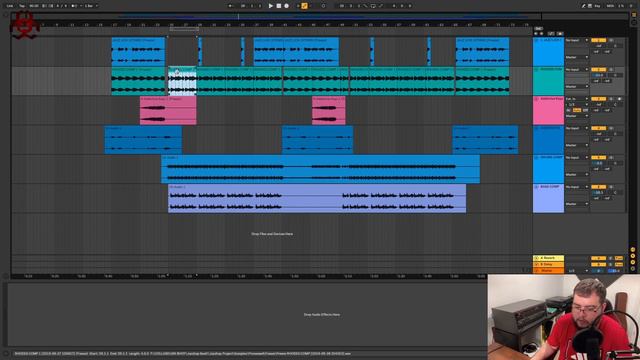Toggle the metronome in the control bar
This screenshot has width=640, height=360.
point(74,6)
